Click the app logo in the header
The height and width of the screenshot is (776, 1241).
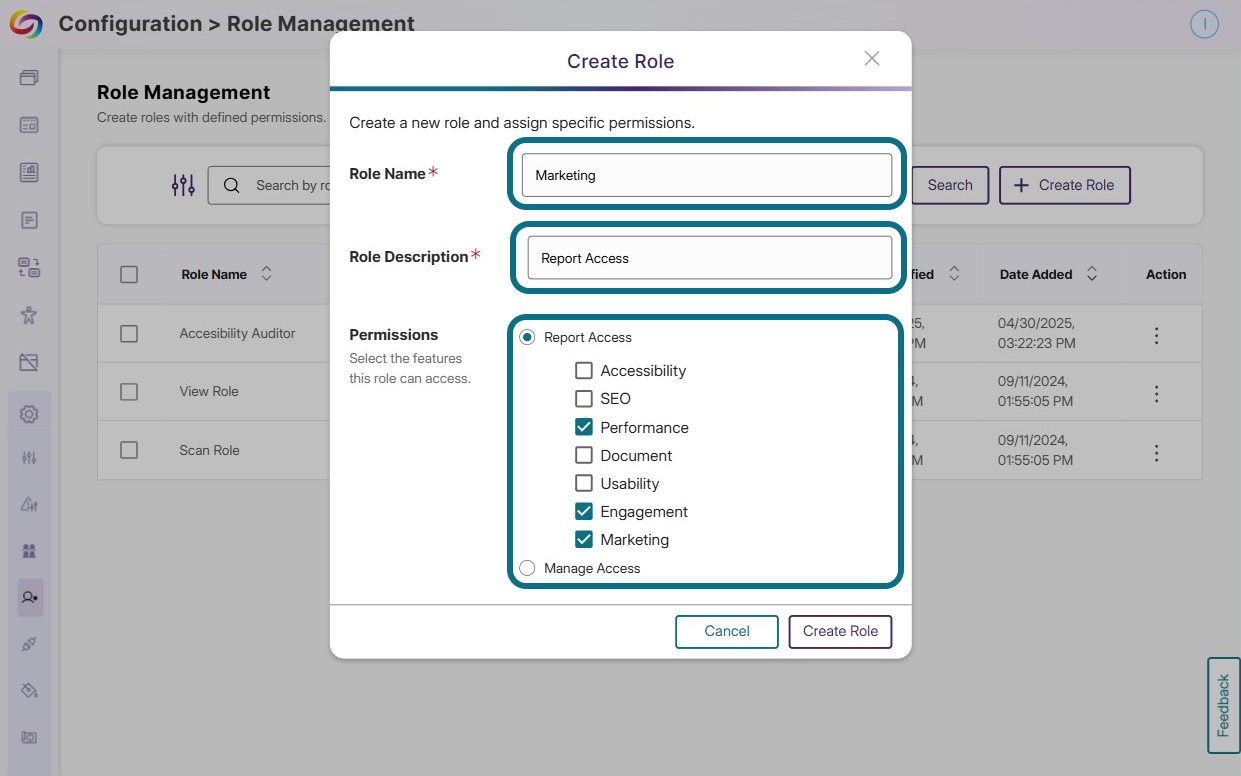[27, 24]
